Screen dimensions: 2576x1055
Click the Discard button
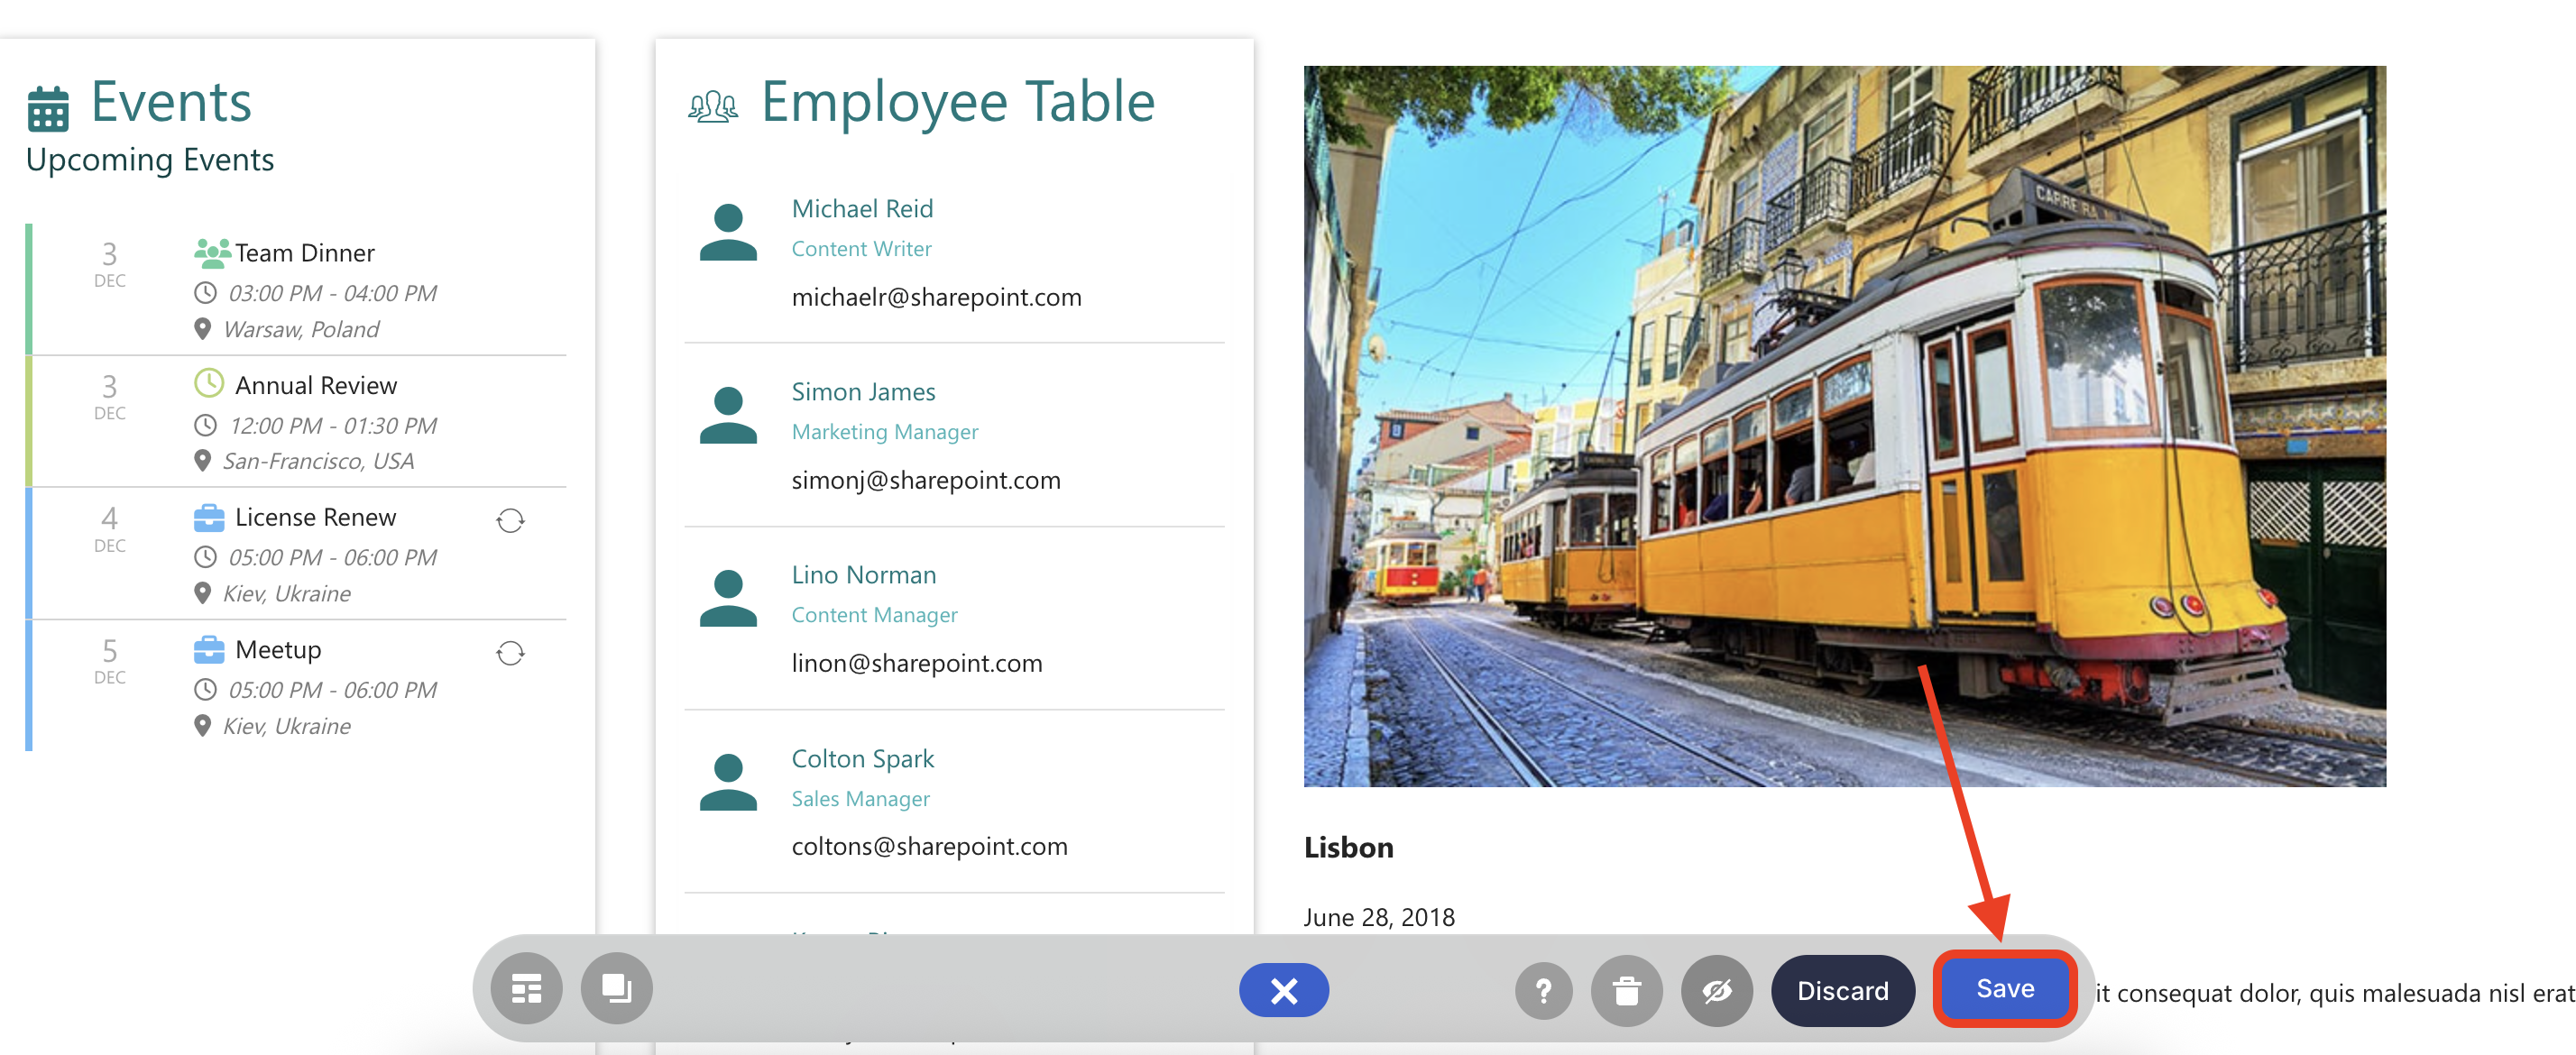pyautogui.click(x=1842, y=990)
